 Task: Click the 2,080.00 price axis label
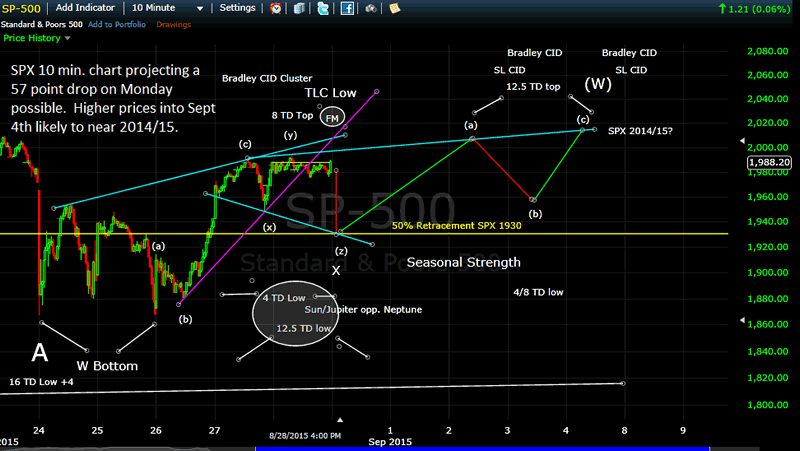tap(768, 51)
